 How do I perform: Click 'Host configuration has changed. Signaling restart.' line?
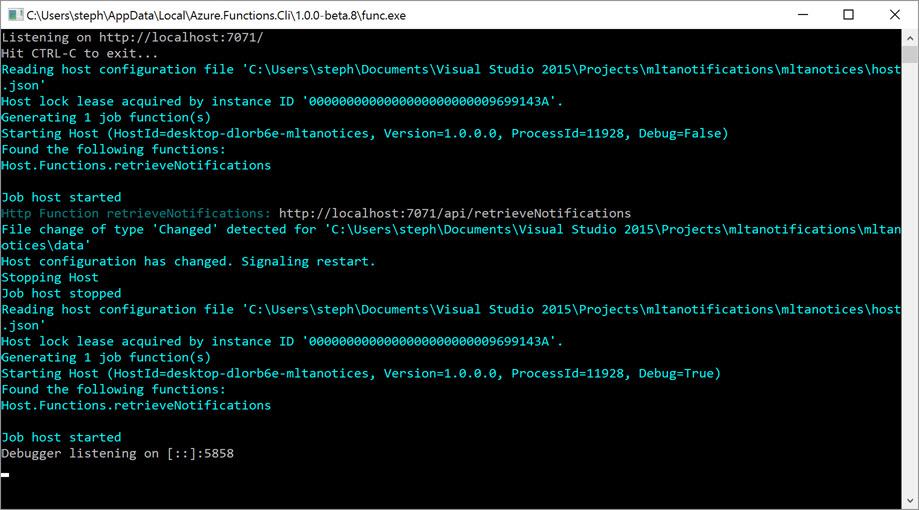coord(188,261)
